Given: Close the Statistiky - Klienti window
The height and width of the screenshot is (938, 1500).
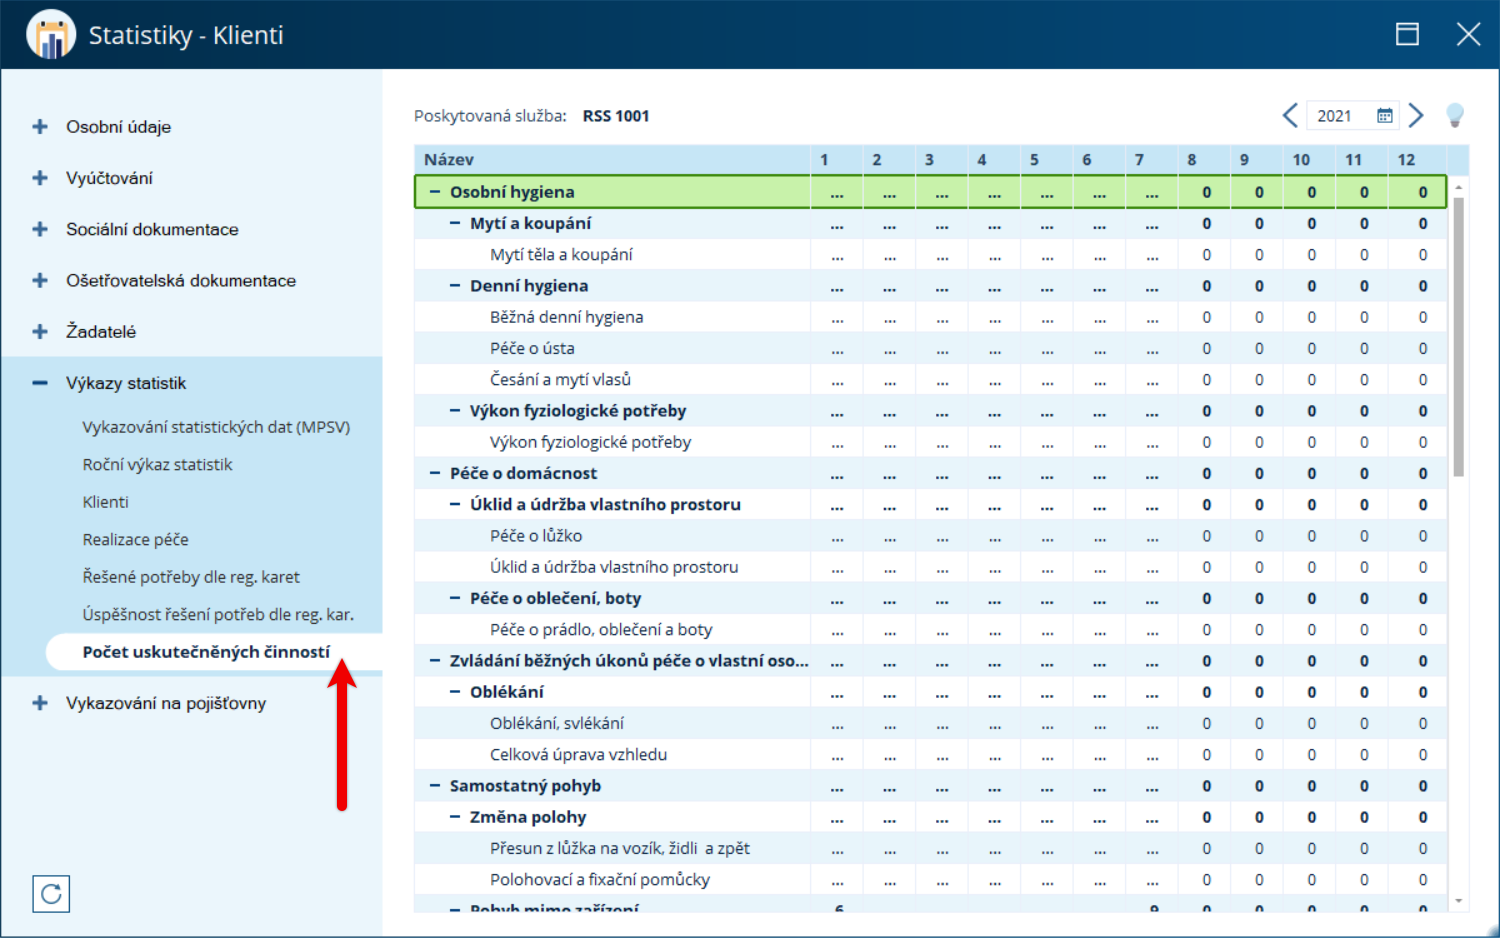Looking at the screenshot, I should pos(1468,34).
